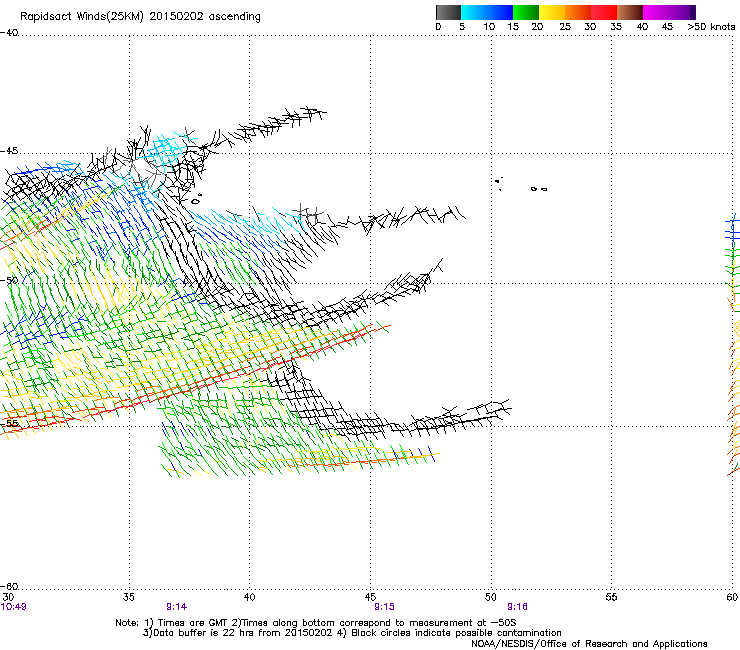Screen dimensions: 740x650
Task: Click the '>50 knots' legend label
Action: point(711,27)
